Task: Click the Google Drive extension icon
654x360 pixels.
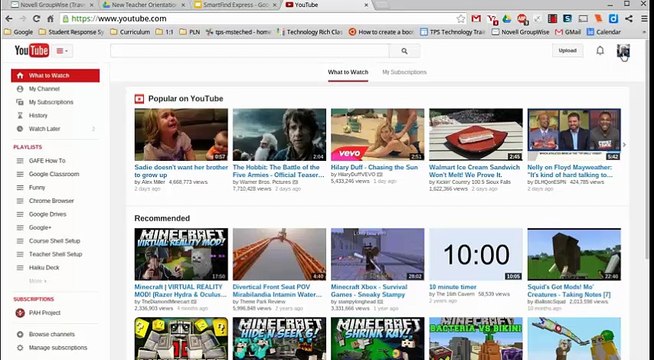Action: point(507,19)
